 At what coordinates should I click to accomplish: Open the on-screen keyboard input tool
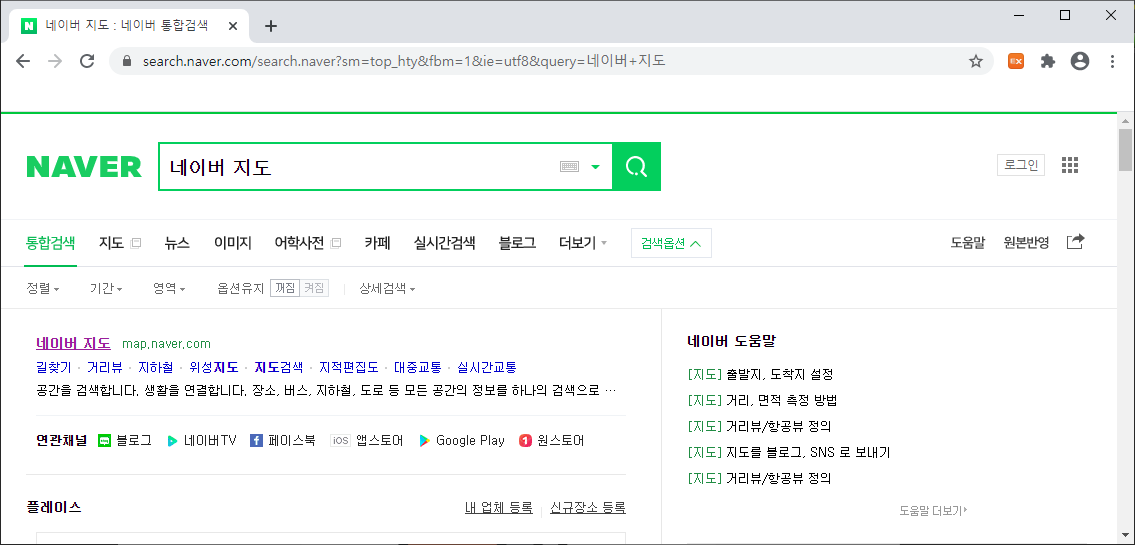click(x=570, y=167)
